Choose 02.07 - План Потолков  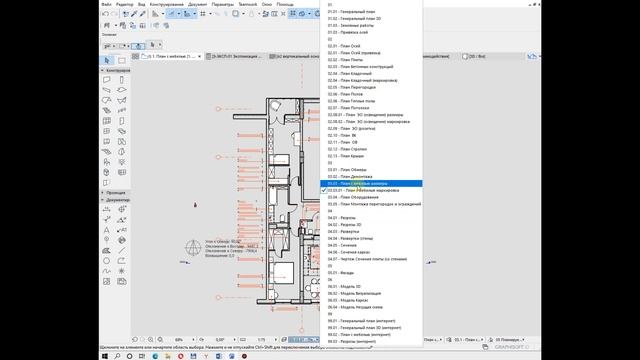(371, 108)
